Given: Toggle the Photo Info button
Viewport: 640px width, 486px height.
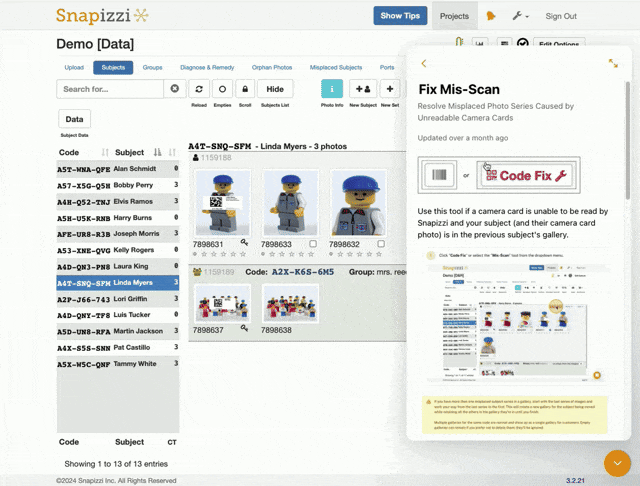Looking at the screenshot, I should [x=332, y=89].
